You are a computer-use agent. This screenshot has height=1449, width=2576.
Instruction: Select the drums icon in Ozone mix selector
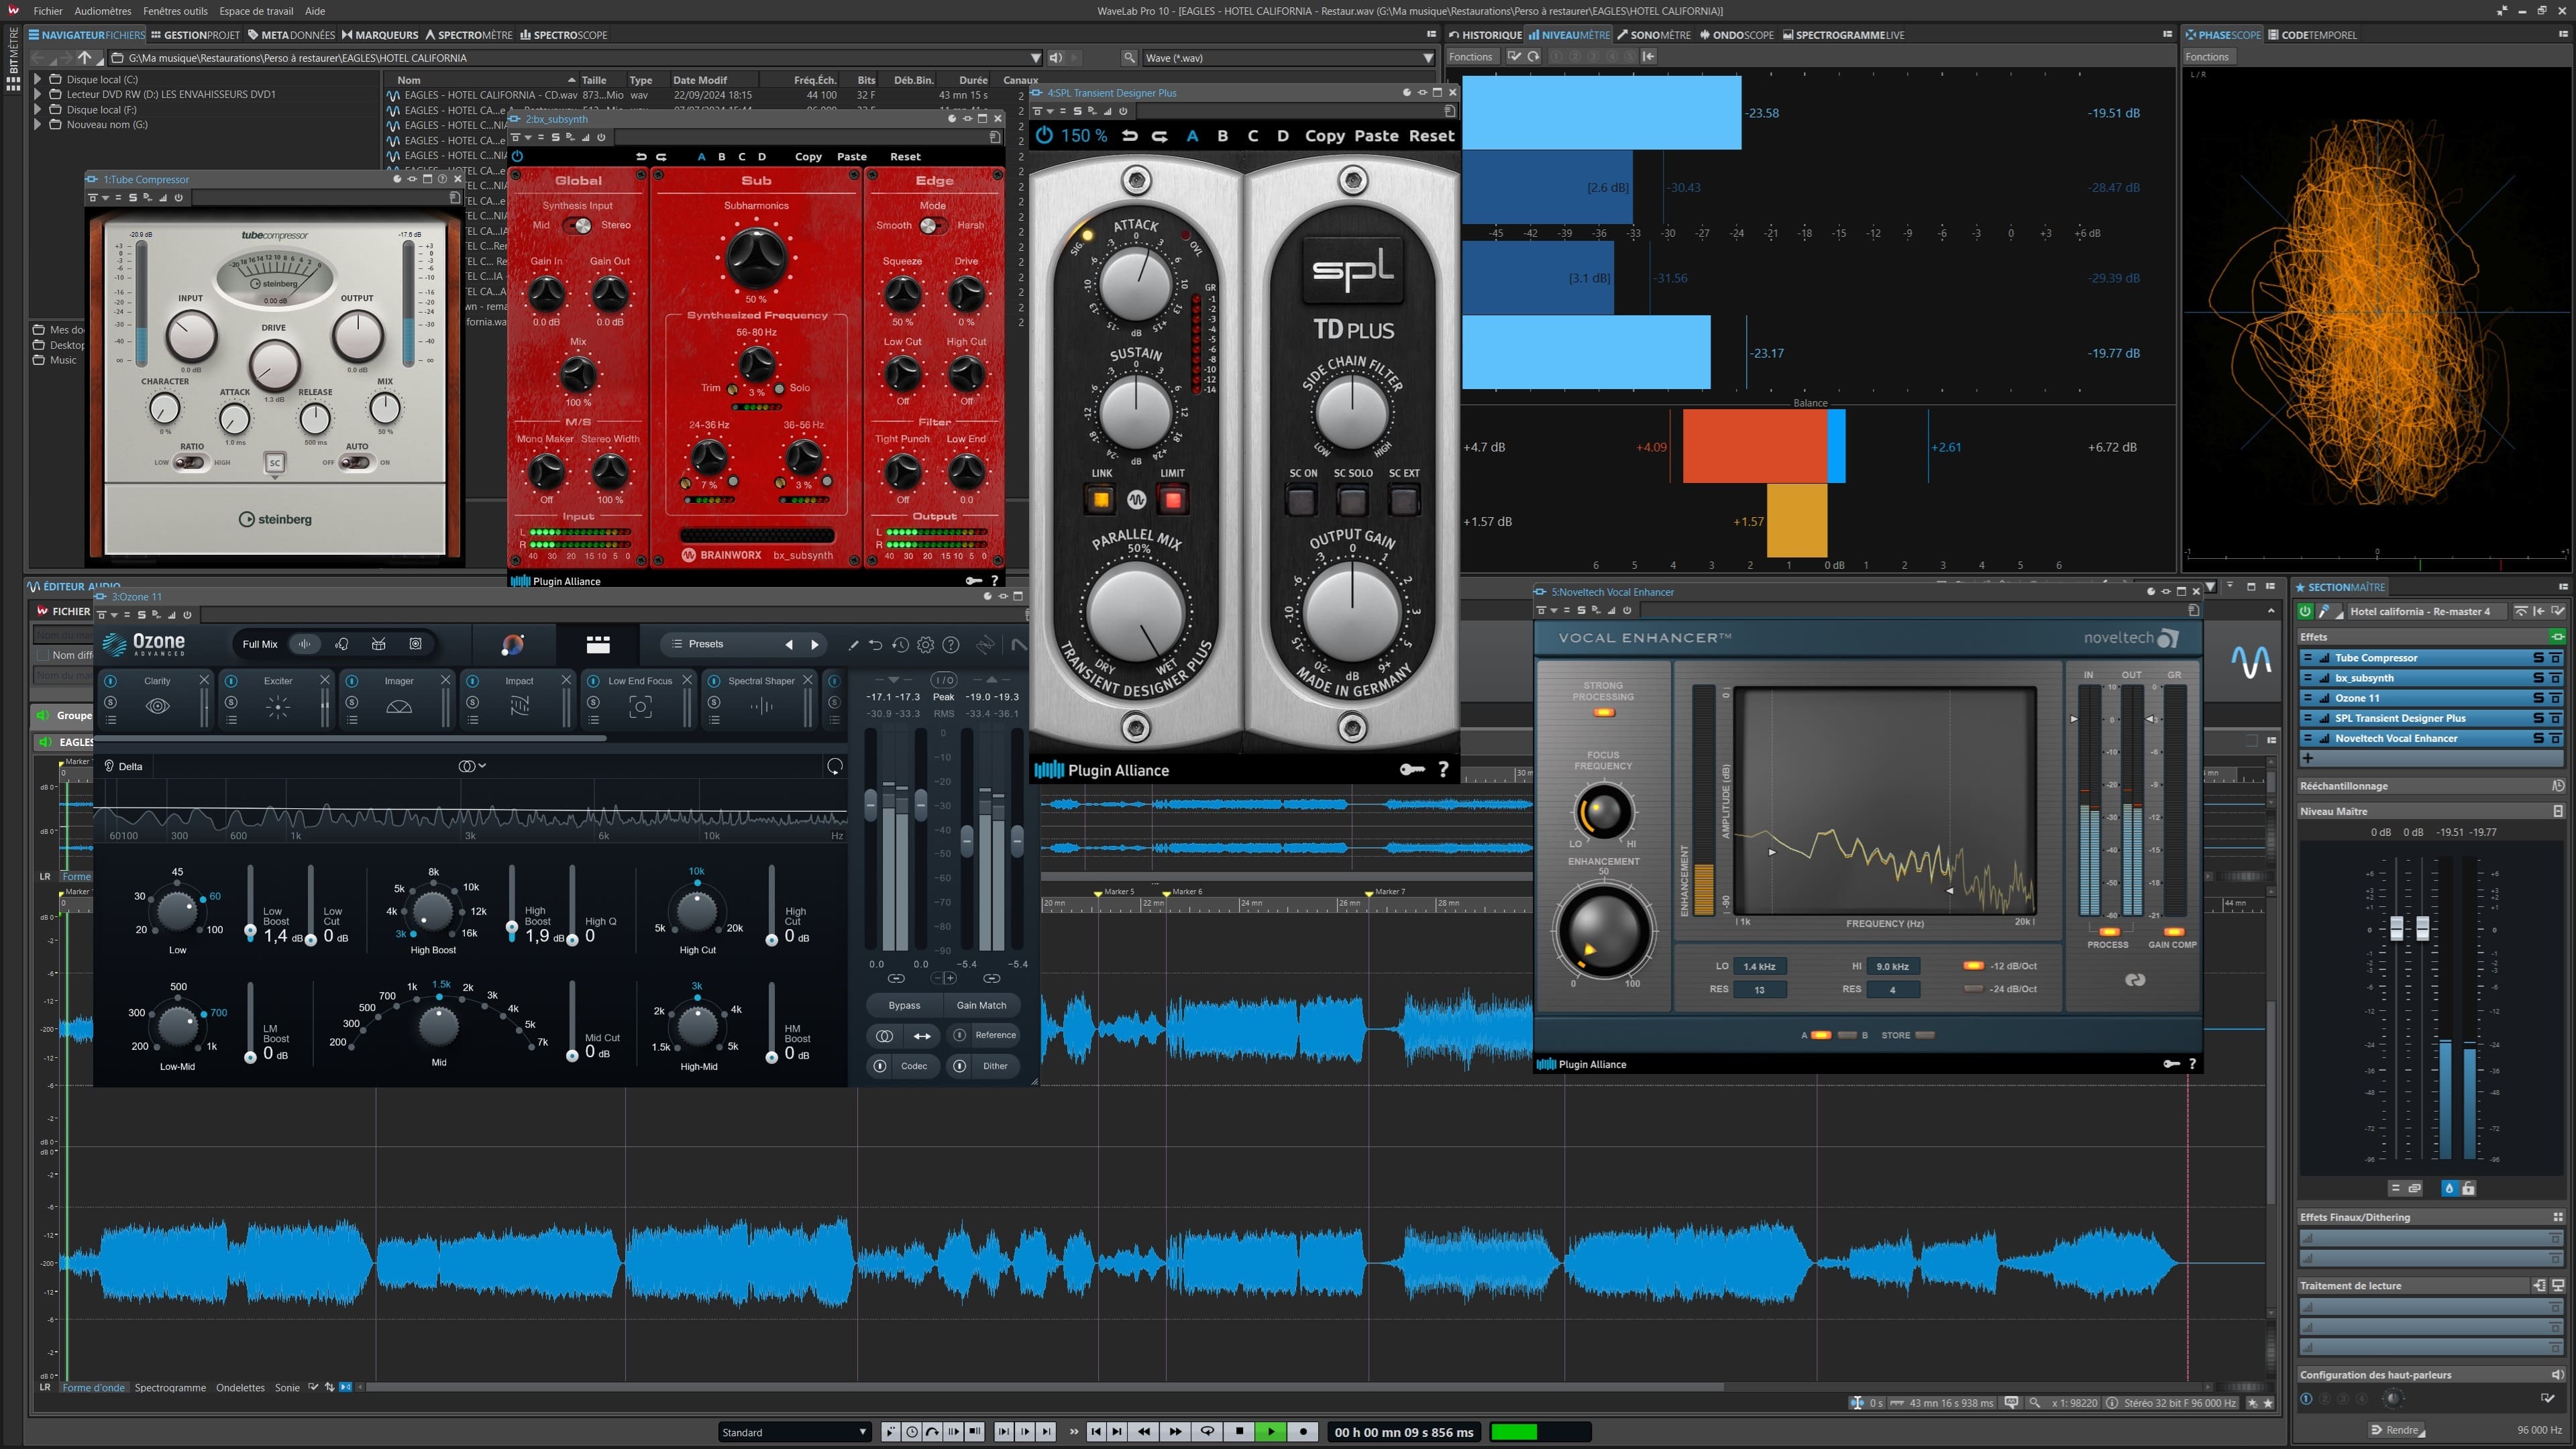[378, 644]
